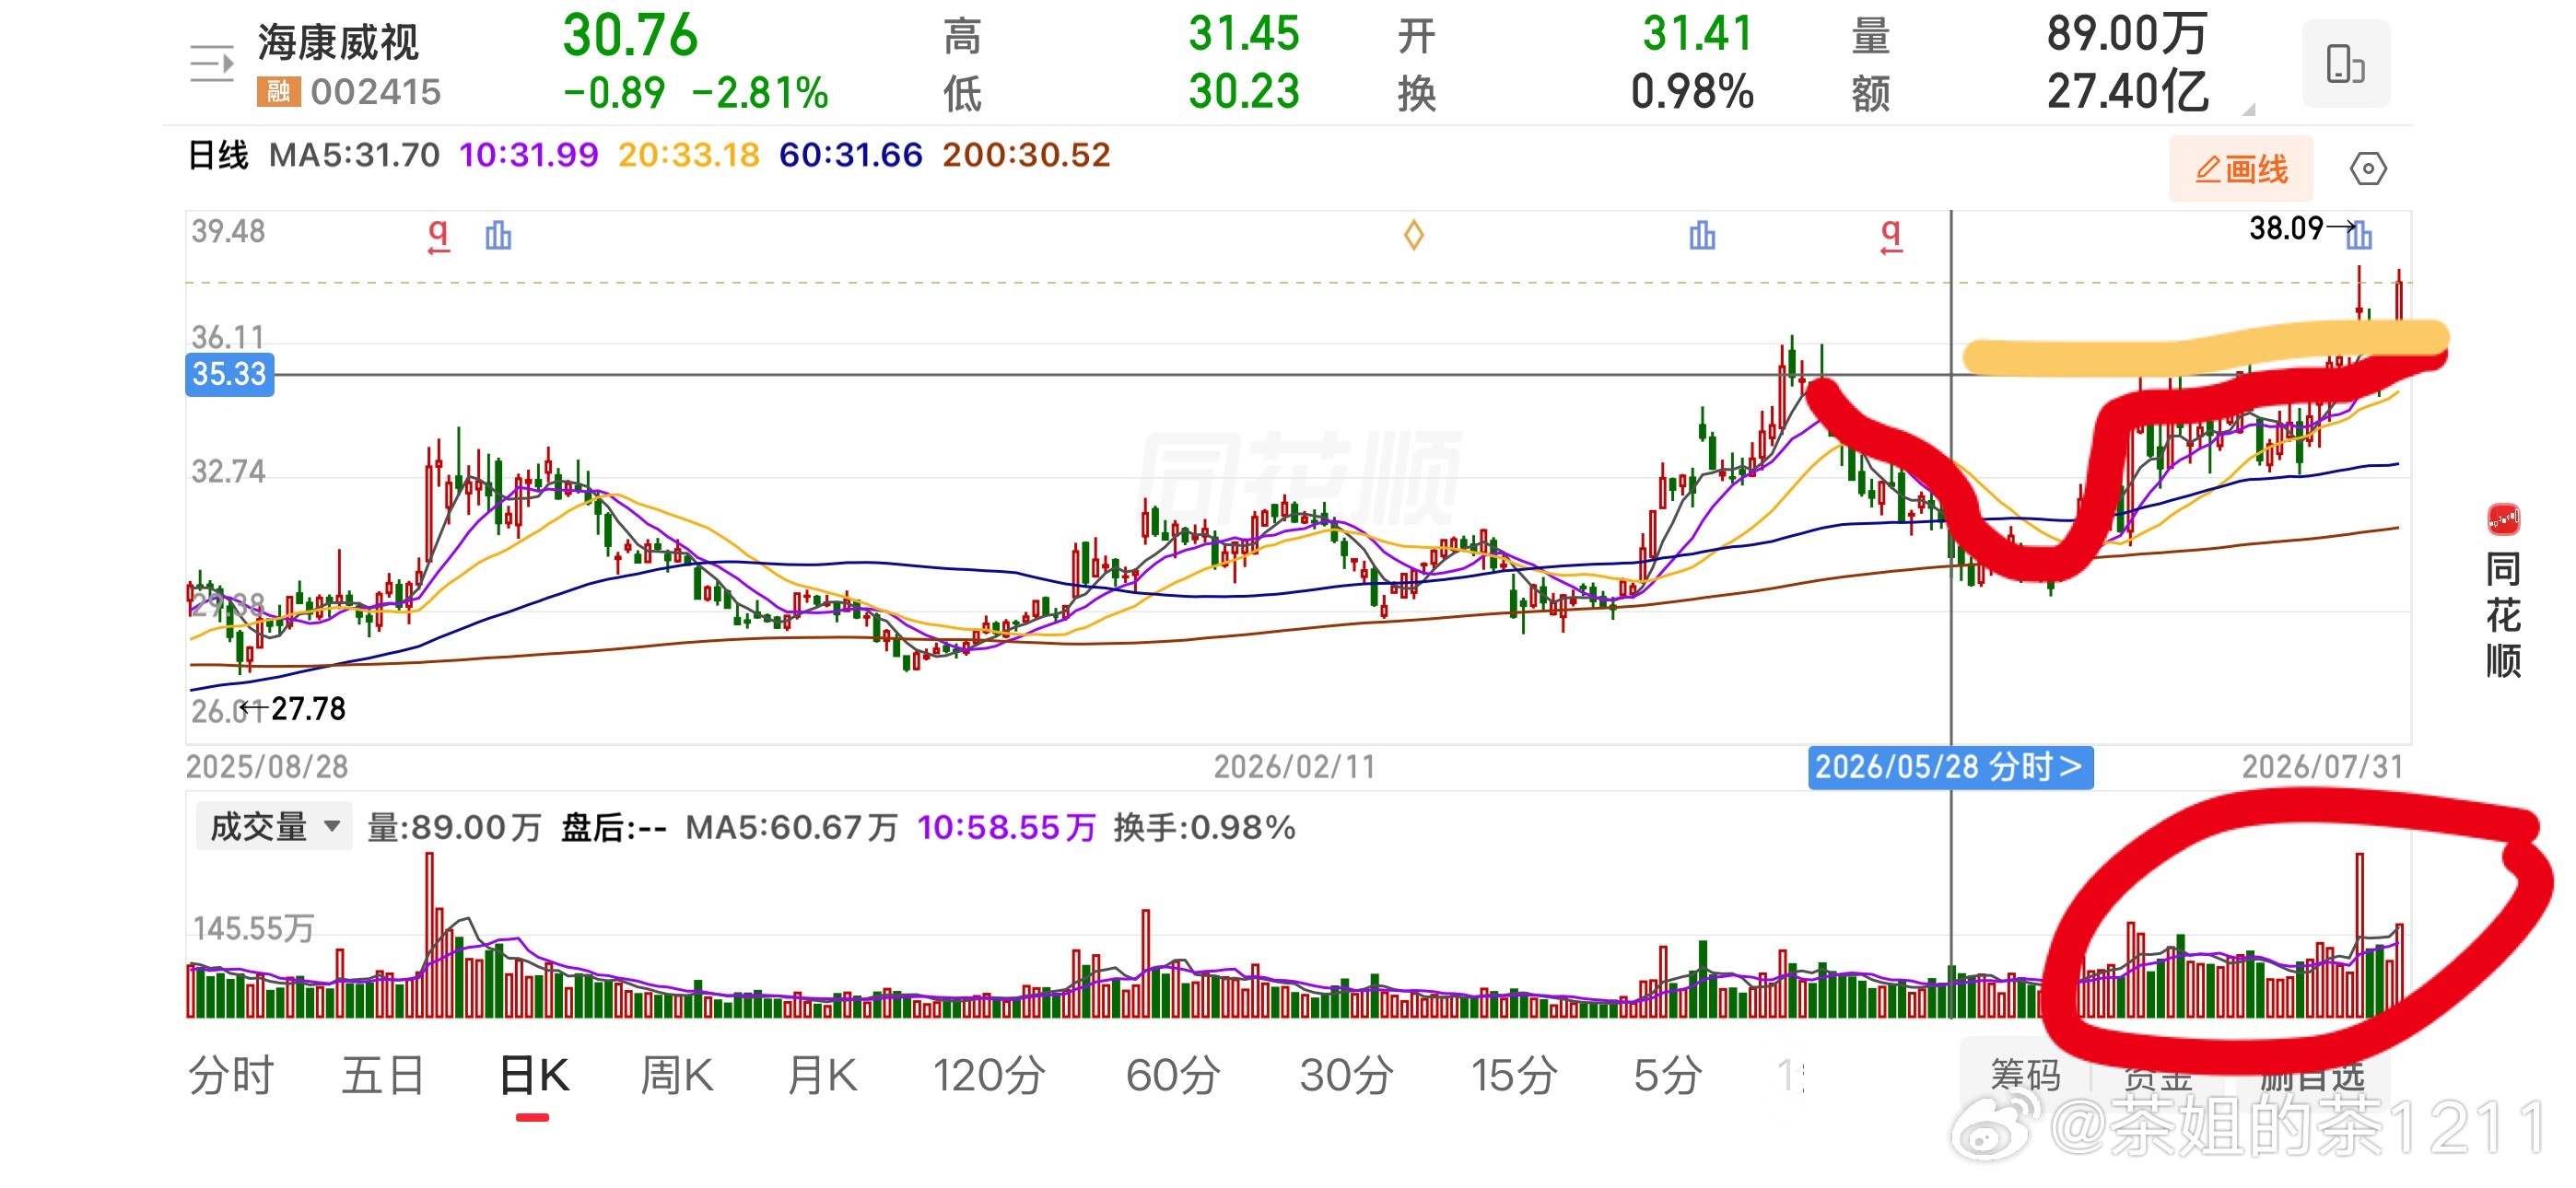Open the 2026/05/28 分时 link
The width and height of the screenshot is (2576, 1188).
click(1950, 767)
